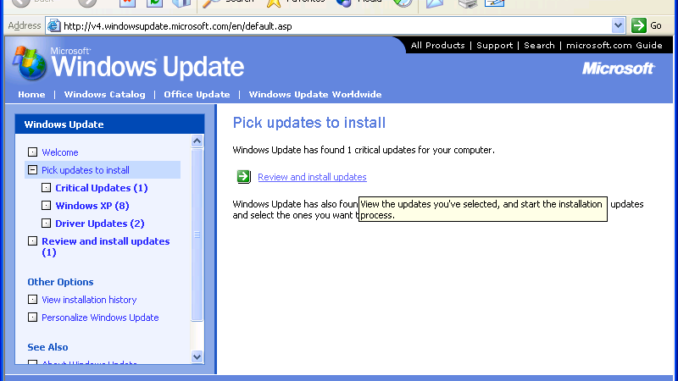Viewport: 678px width, 381px height.
Task: Open the Welcome link in the sidebar
Action: click(60, 152)
